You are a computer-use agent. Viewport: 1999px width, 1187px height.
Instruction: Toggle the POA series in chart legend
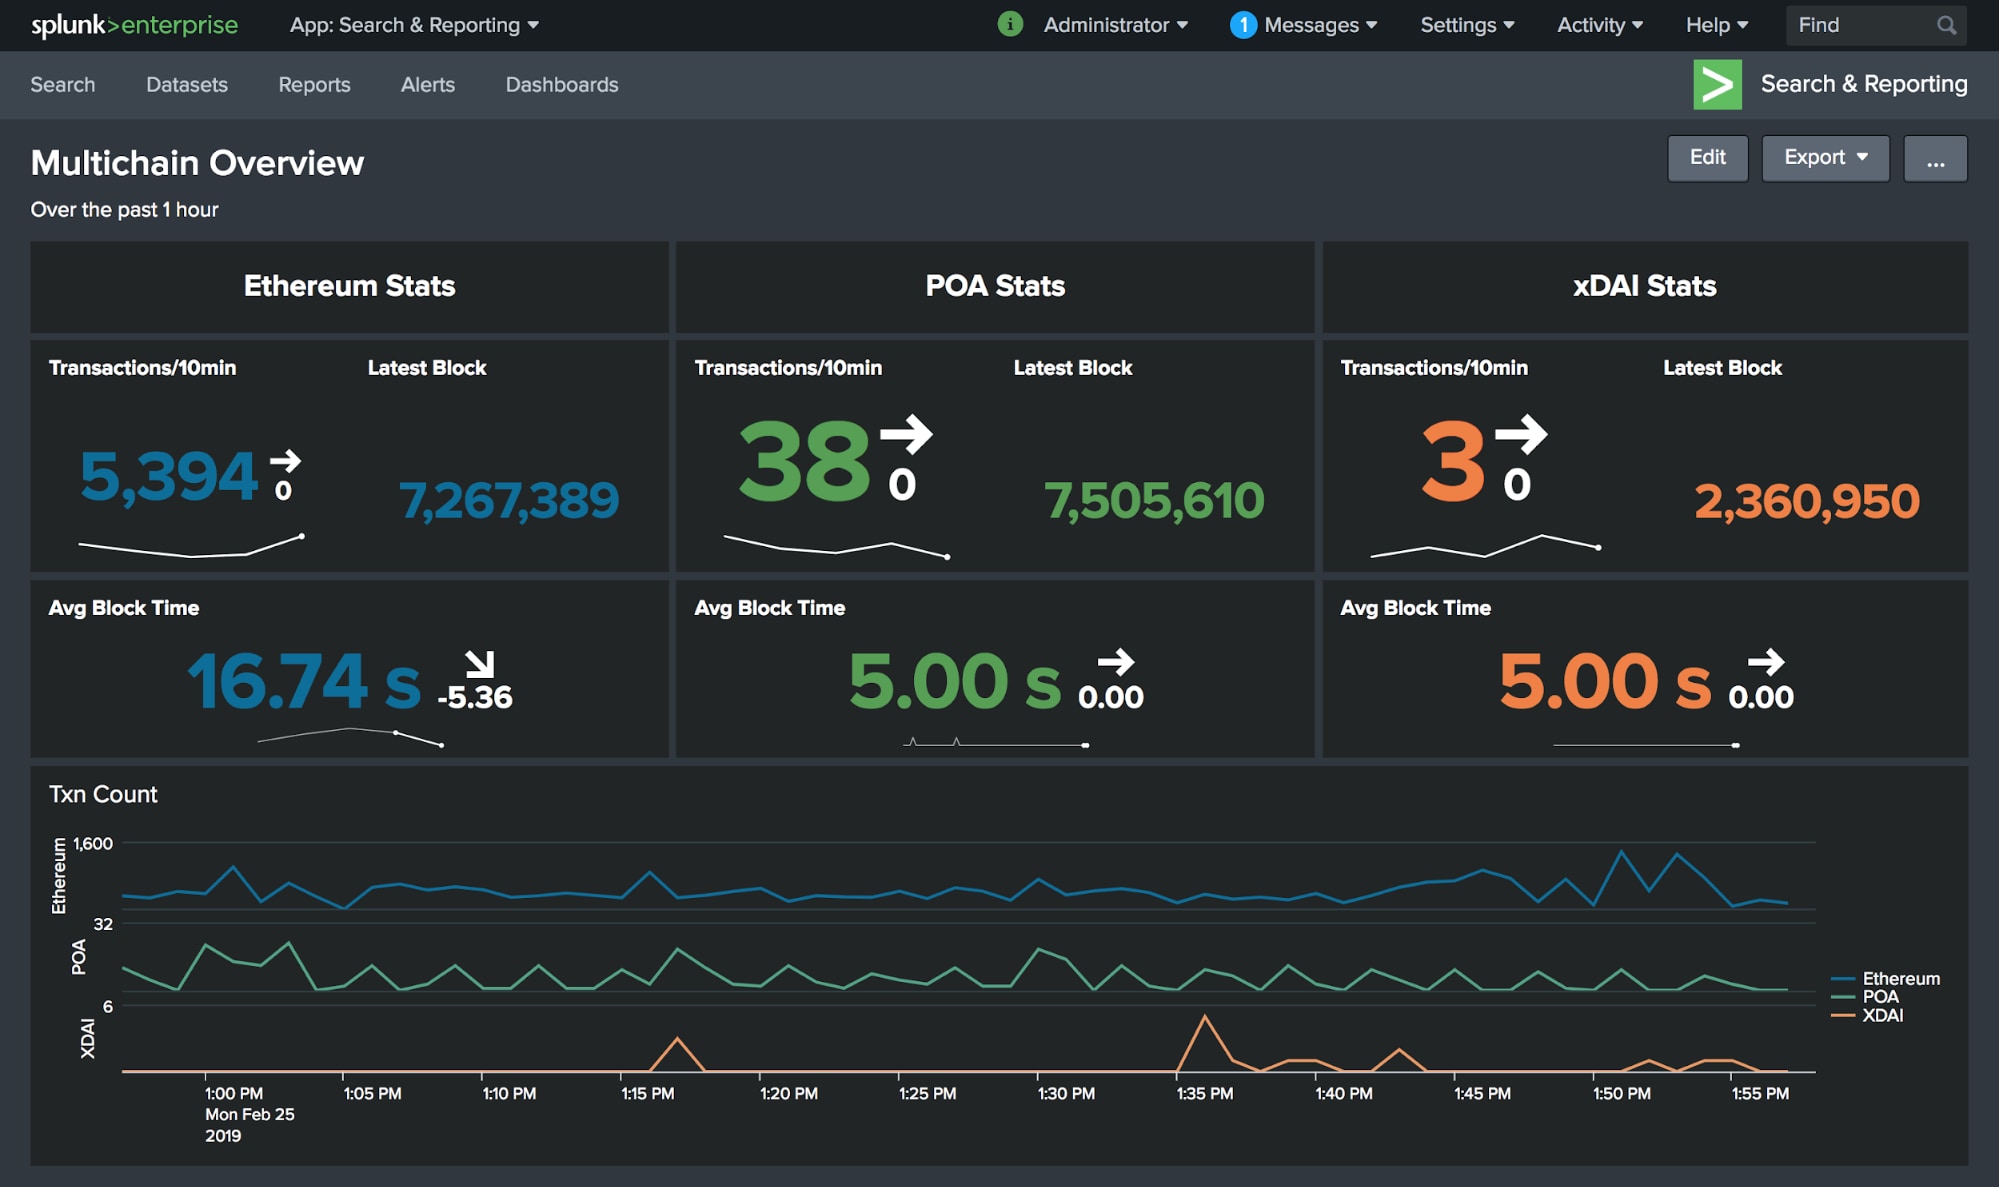(1866, 996)
